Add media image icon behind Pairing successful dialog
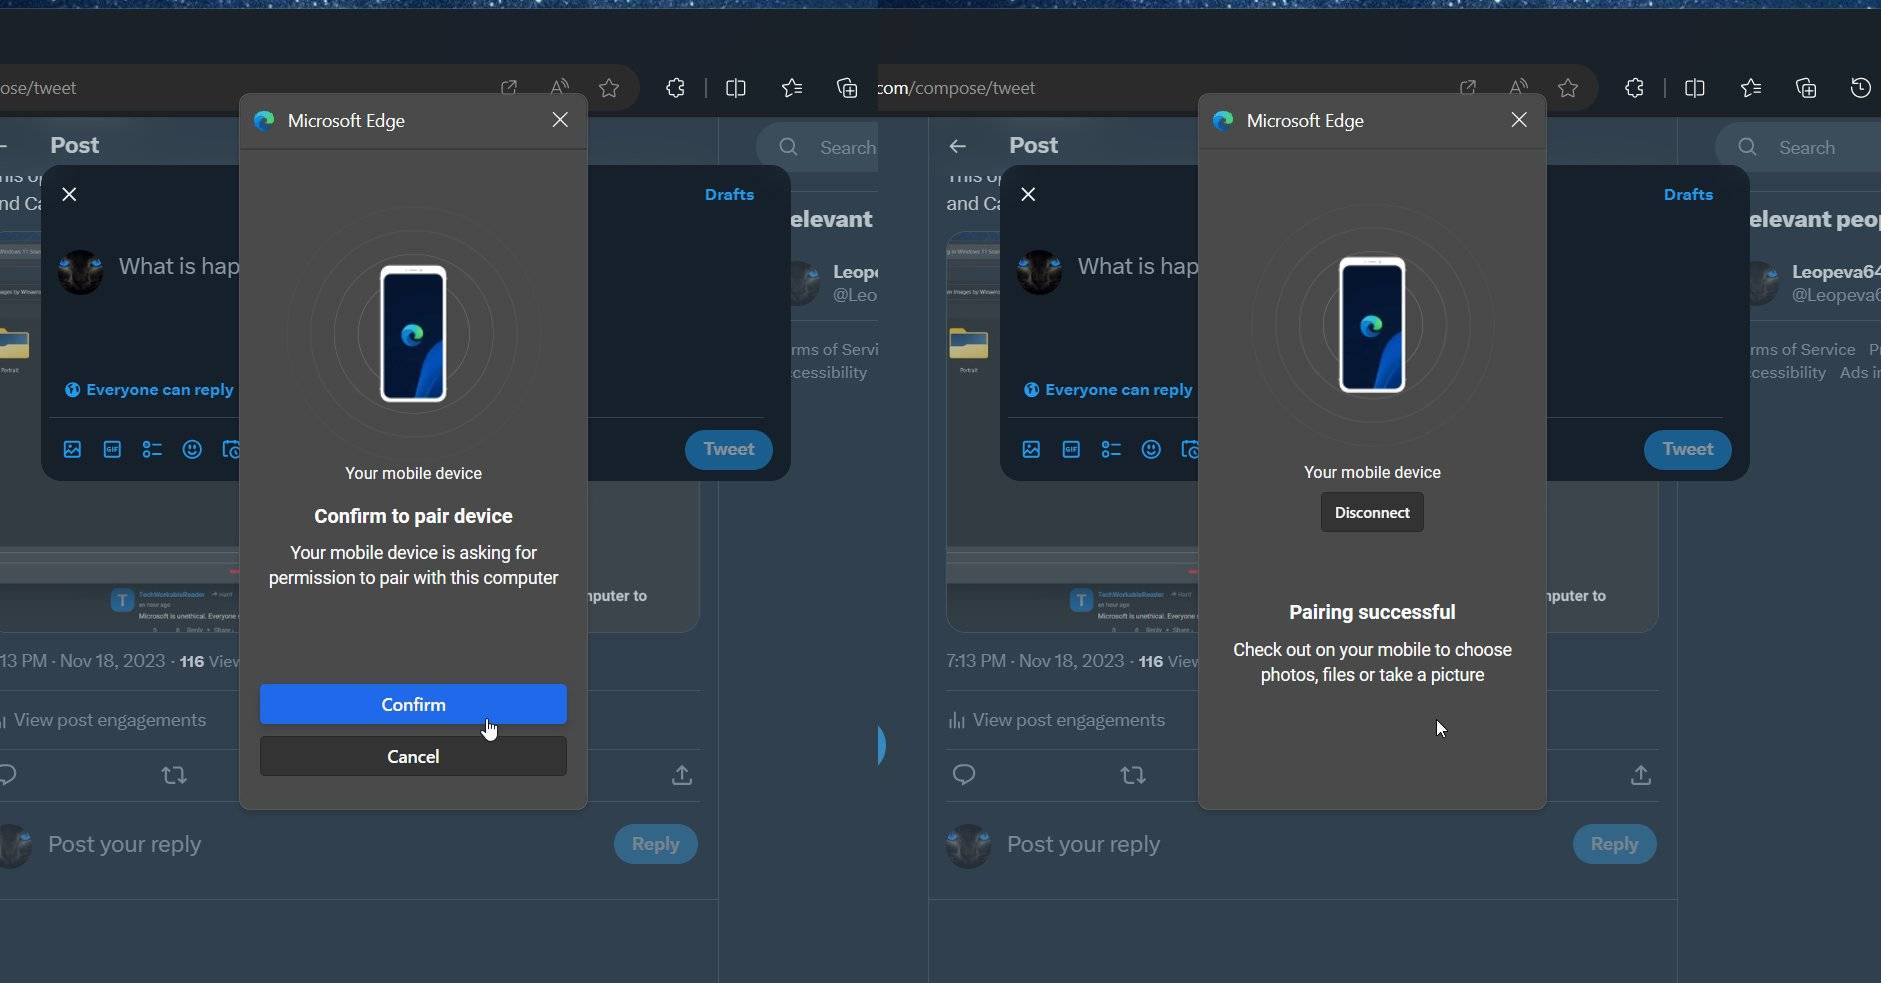The height and width of the screenshot is (983, 1881). coord(1031,450)
